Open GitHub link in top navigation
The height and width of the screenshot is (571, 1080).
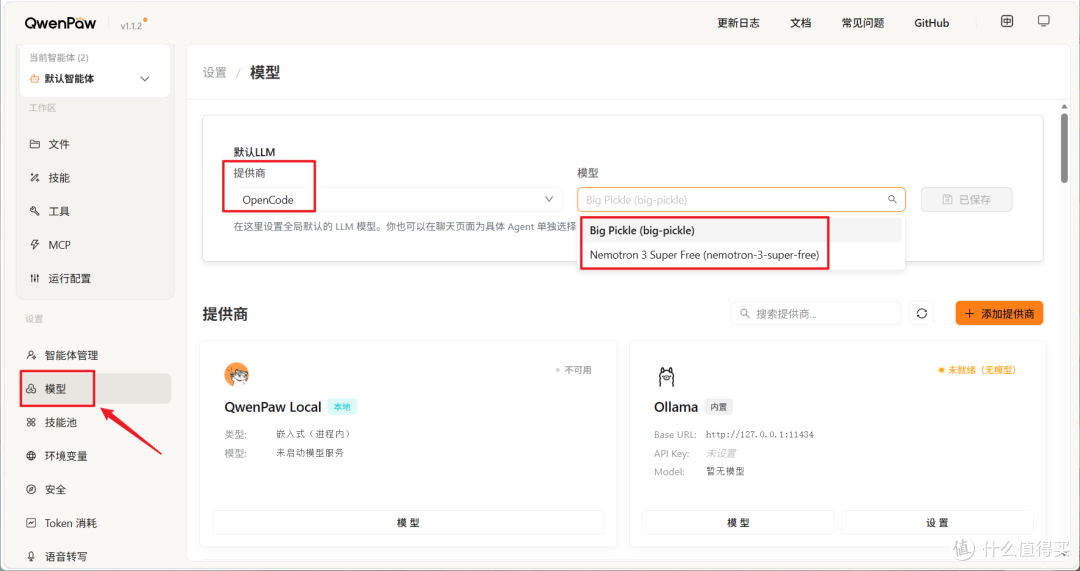(x=931, y=23)
